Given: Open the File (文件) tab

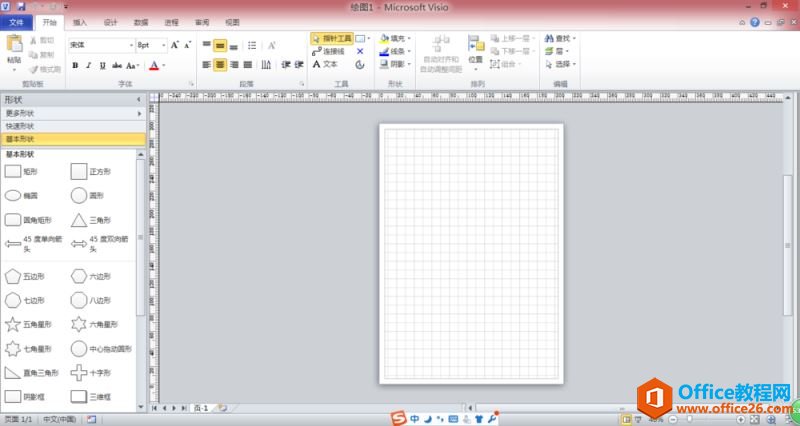Looking at the screenshot, I should click(x=16, y=22).
